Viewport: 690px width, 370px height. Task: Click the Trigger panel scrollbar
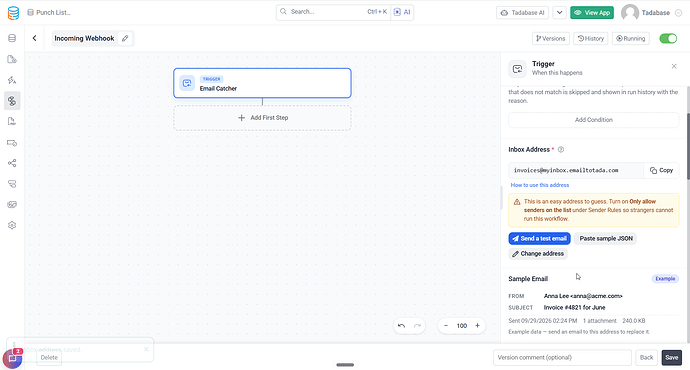pos(687,147)
